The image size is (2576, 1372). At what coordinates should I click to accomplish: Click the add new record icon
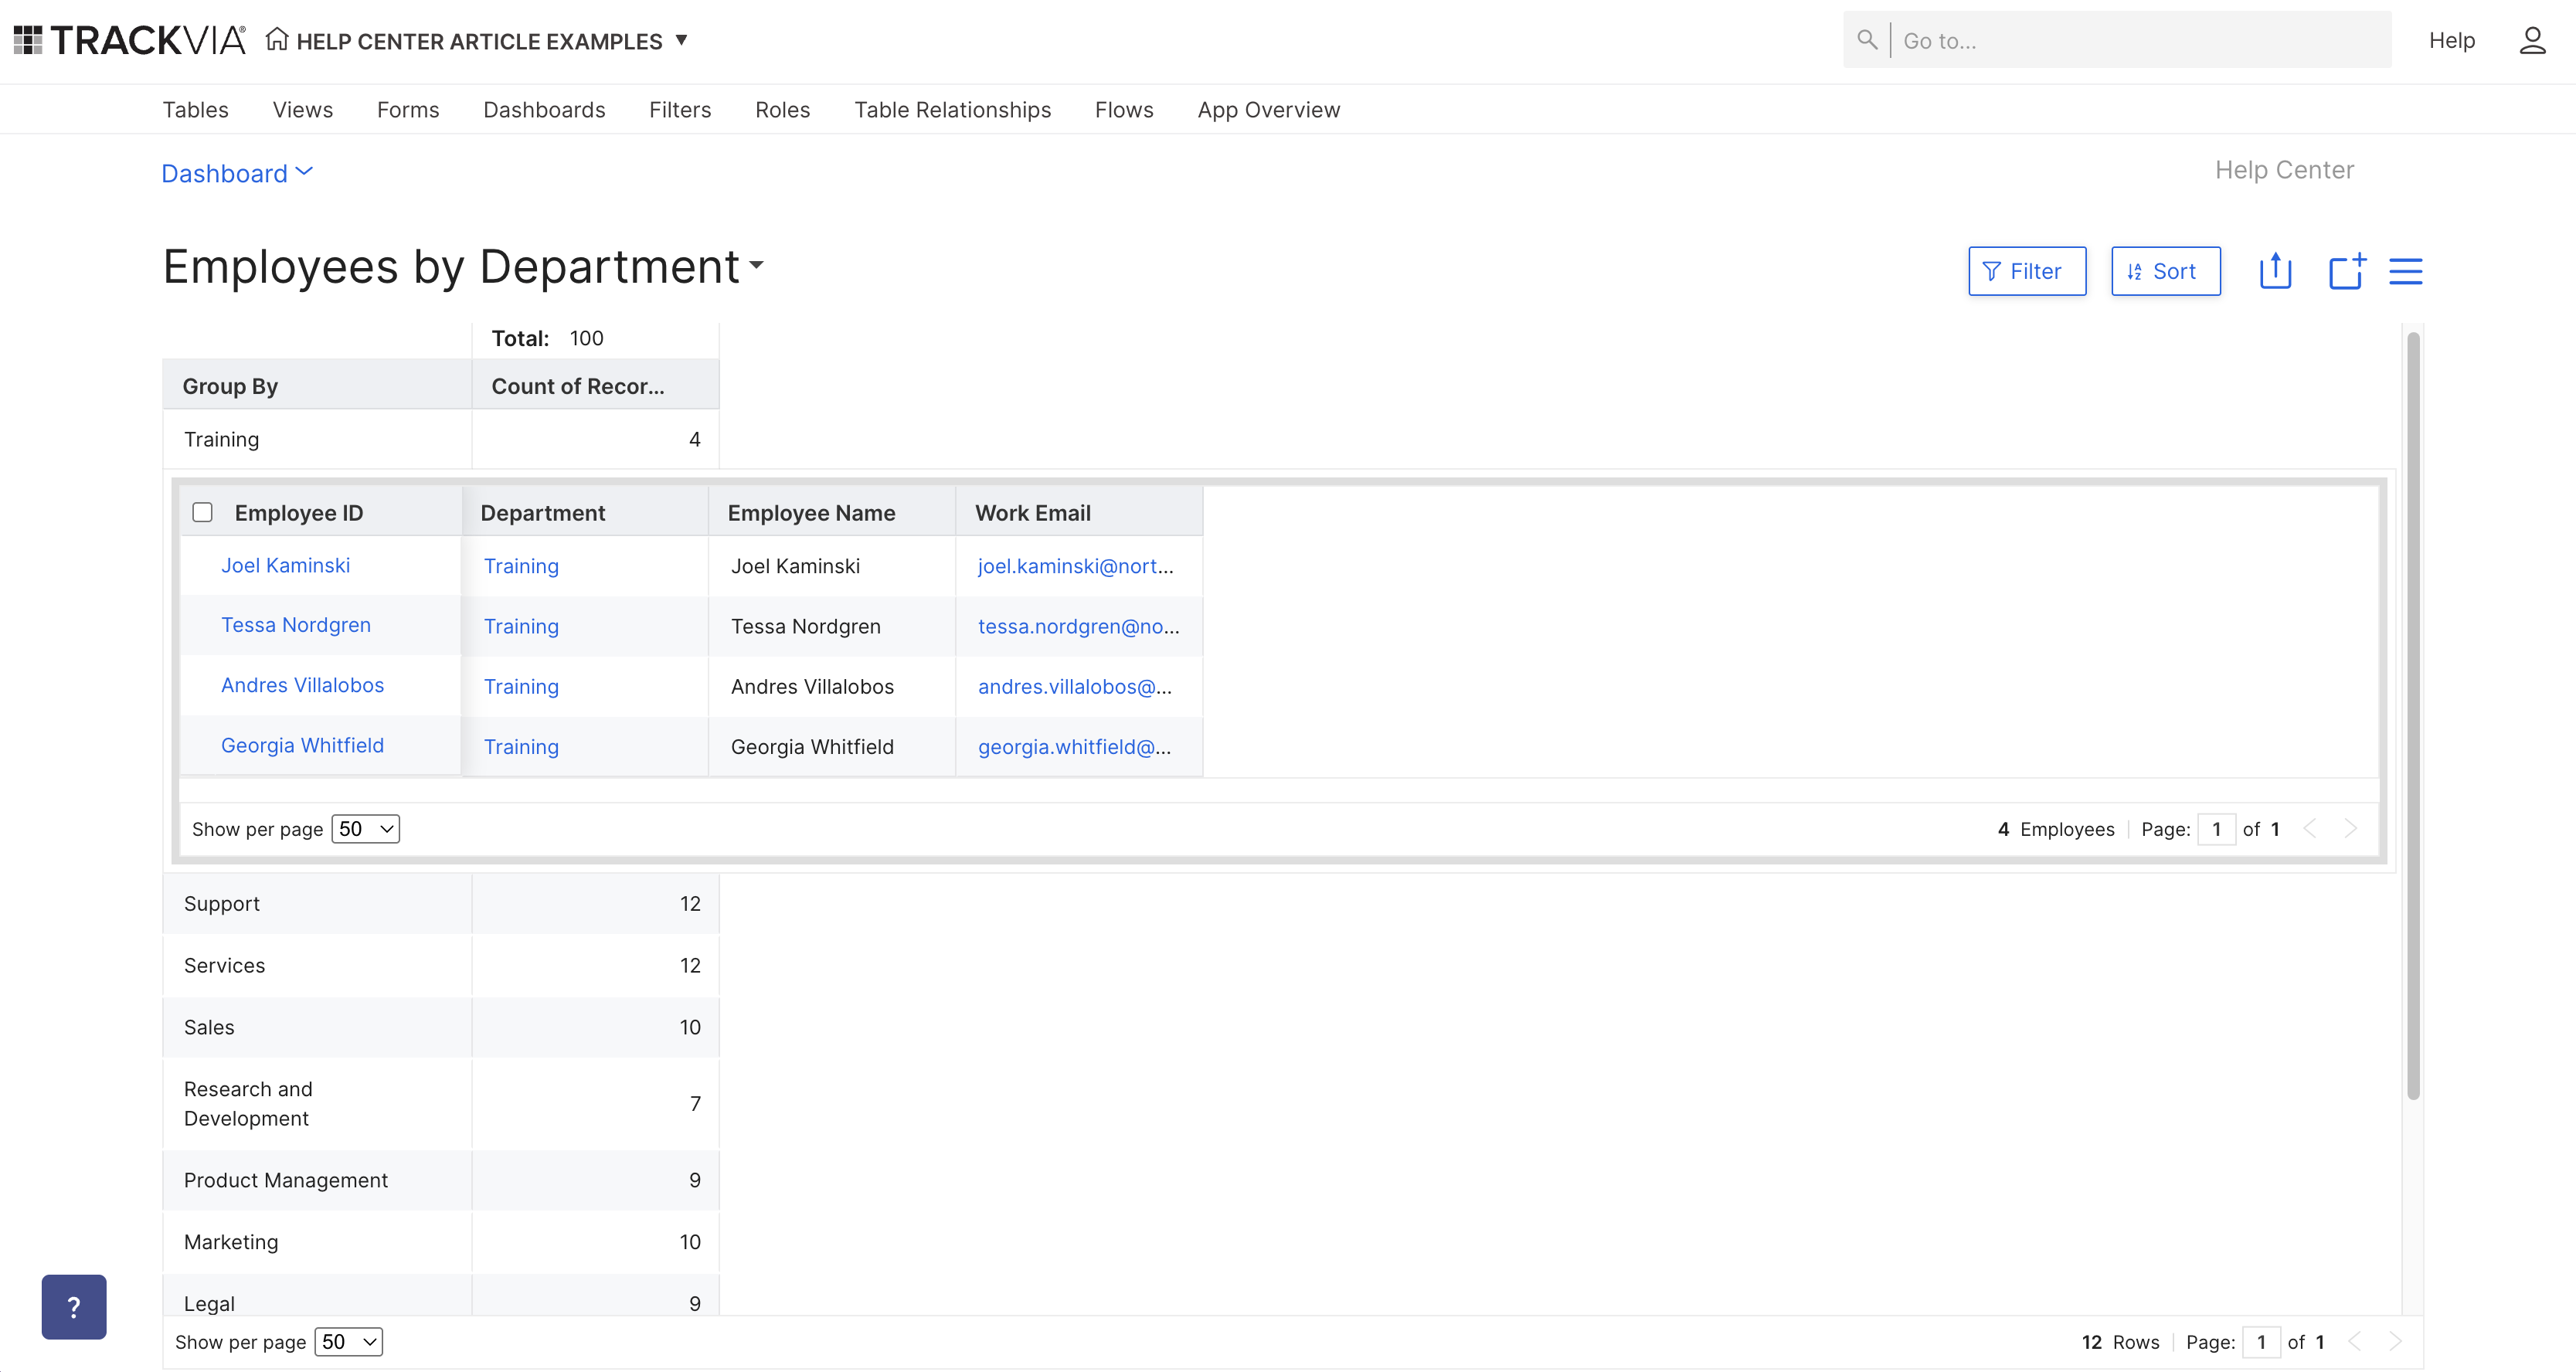(2346, 271)
